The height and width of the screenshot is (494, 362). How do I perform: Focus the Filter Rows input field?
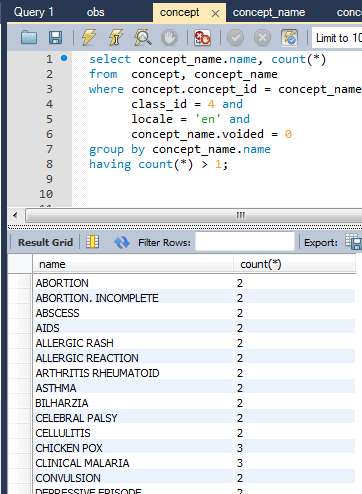tap(245, 242)
